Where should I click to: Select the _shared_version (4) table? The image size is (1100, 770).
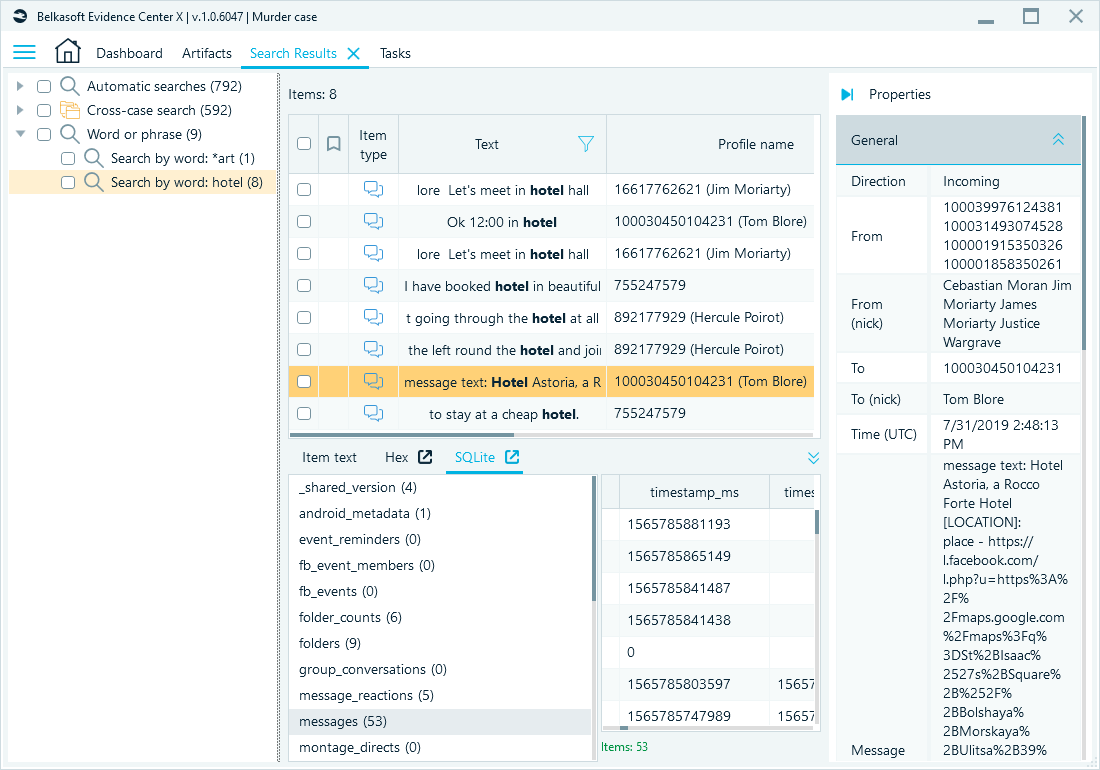pyautogui.click(x=440, y=487)
